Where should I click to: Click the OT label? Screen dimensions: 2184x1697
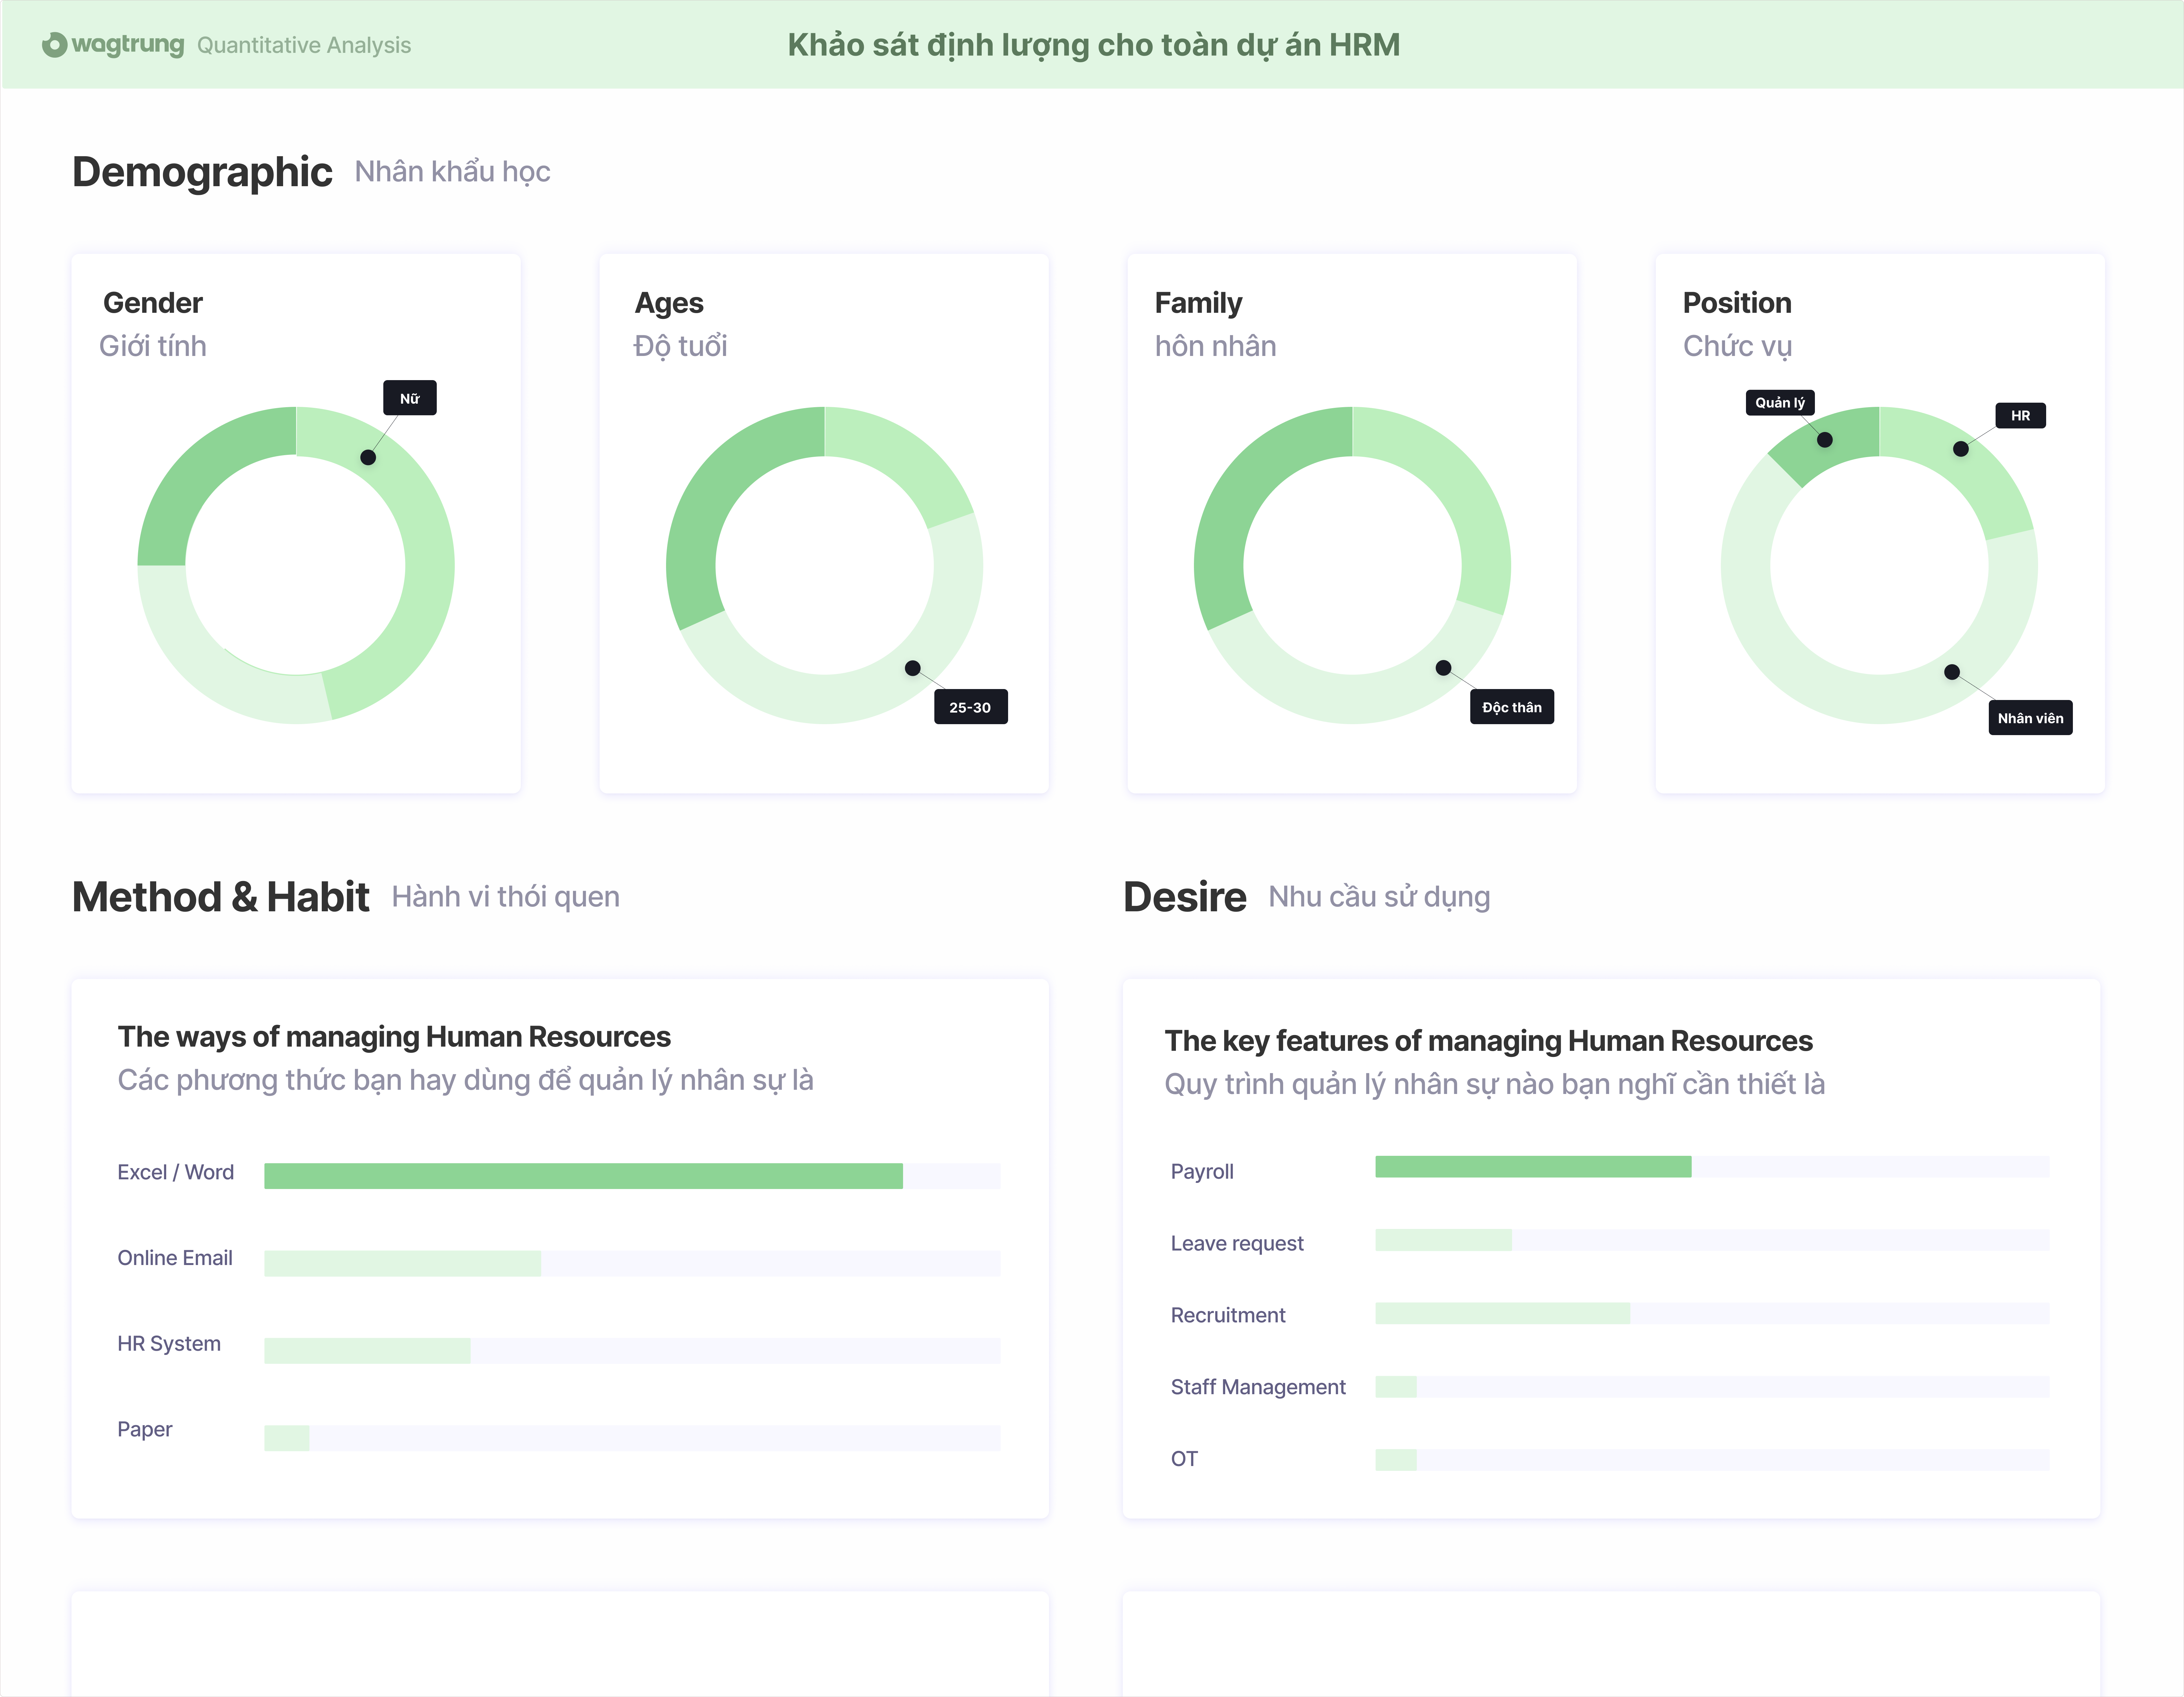click(1184, 1459)
